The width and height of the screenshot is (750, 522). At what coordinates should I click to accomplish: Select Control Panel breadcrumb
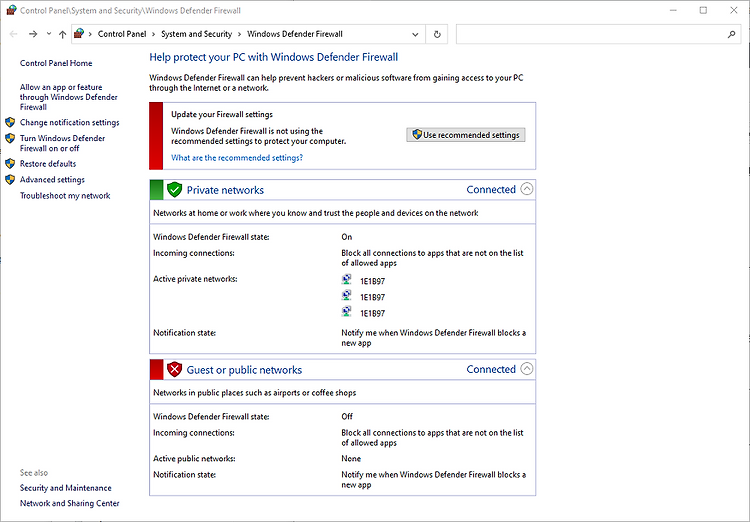click(122, 34)
